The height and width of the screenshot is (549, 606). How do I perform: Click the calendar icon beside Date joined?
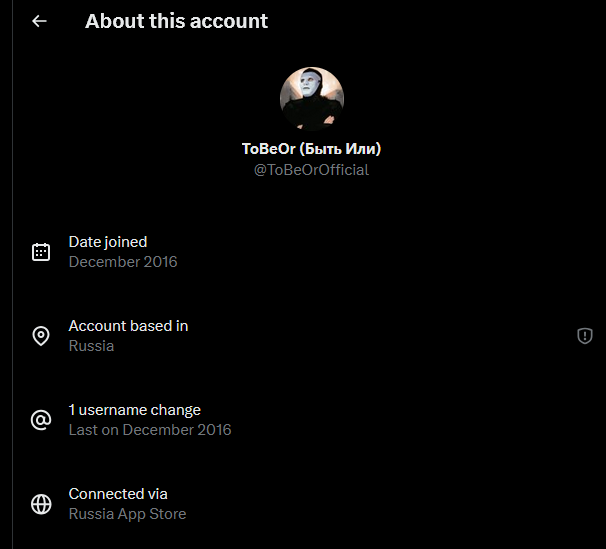pos(41,252)
